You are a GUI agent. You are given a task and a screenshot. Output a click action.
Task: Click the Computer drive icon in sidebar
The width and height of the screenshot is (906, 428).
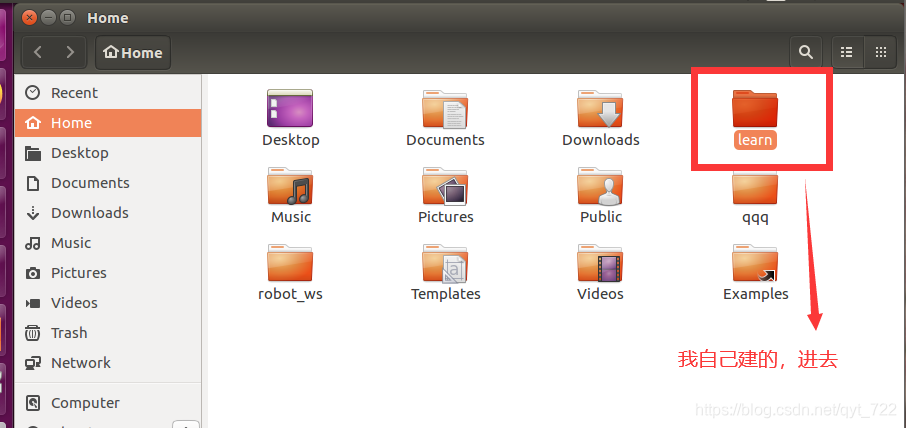click(x=33, y=403)
